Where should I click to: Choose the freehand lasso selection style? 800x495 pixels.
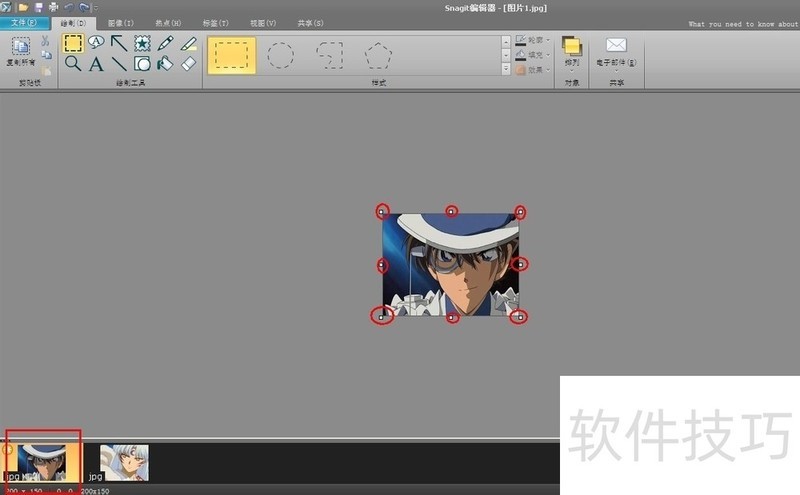[330, 55]
